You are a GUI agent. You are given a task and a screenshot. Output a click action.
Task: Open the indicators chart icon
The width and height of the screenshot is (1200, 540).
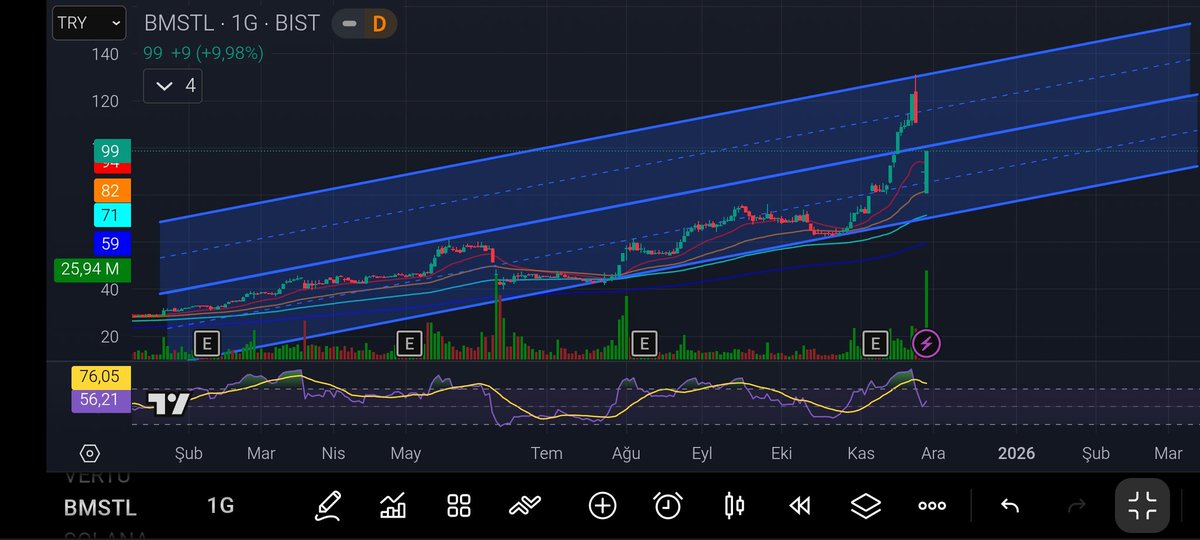[393, 506]
